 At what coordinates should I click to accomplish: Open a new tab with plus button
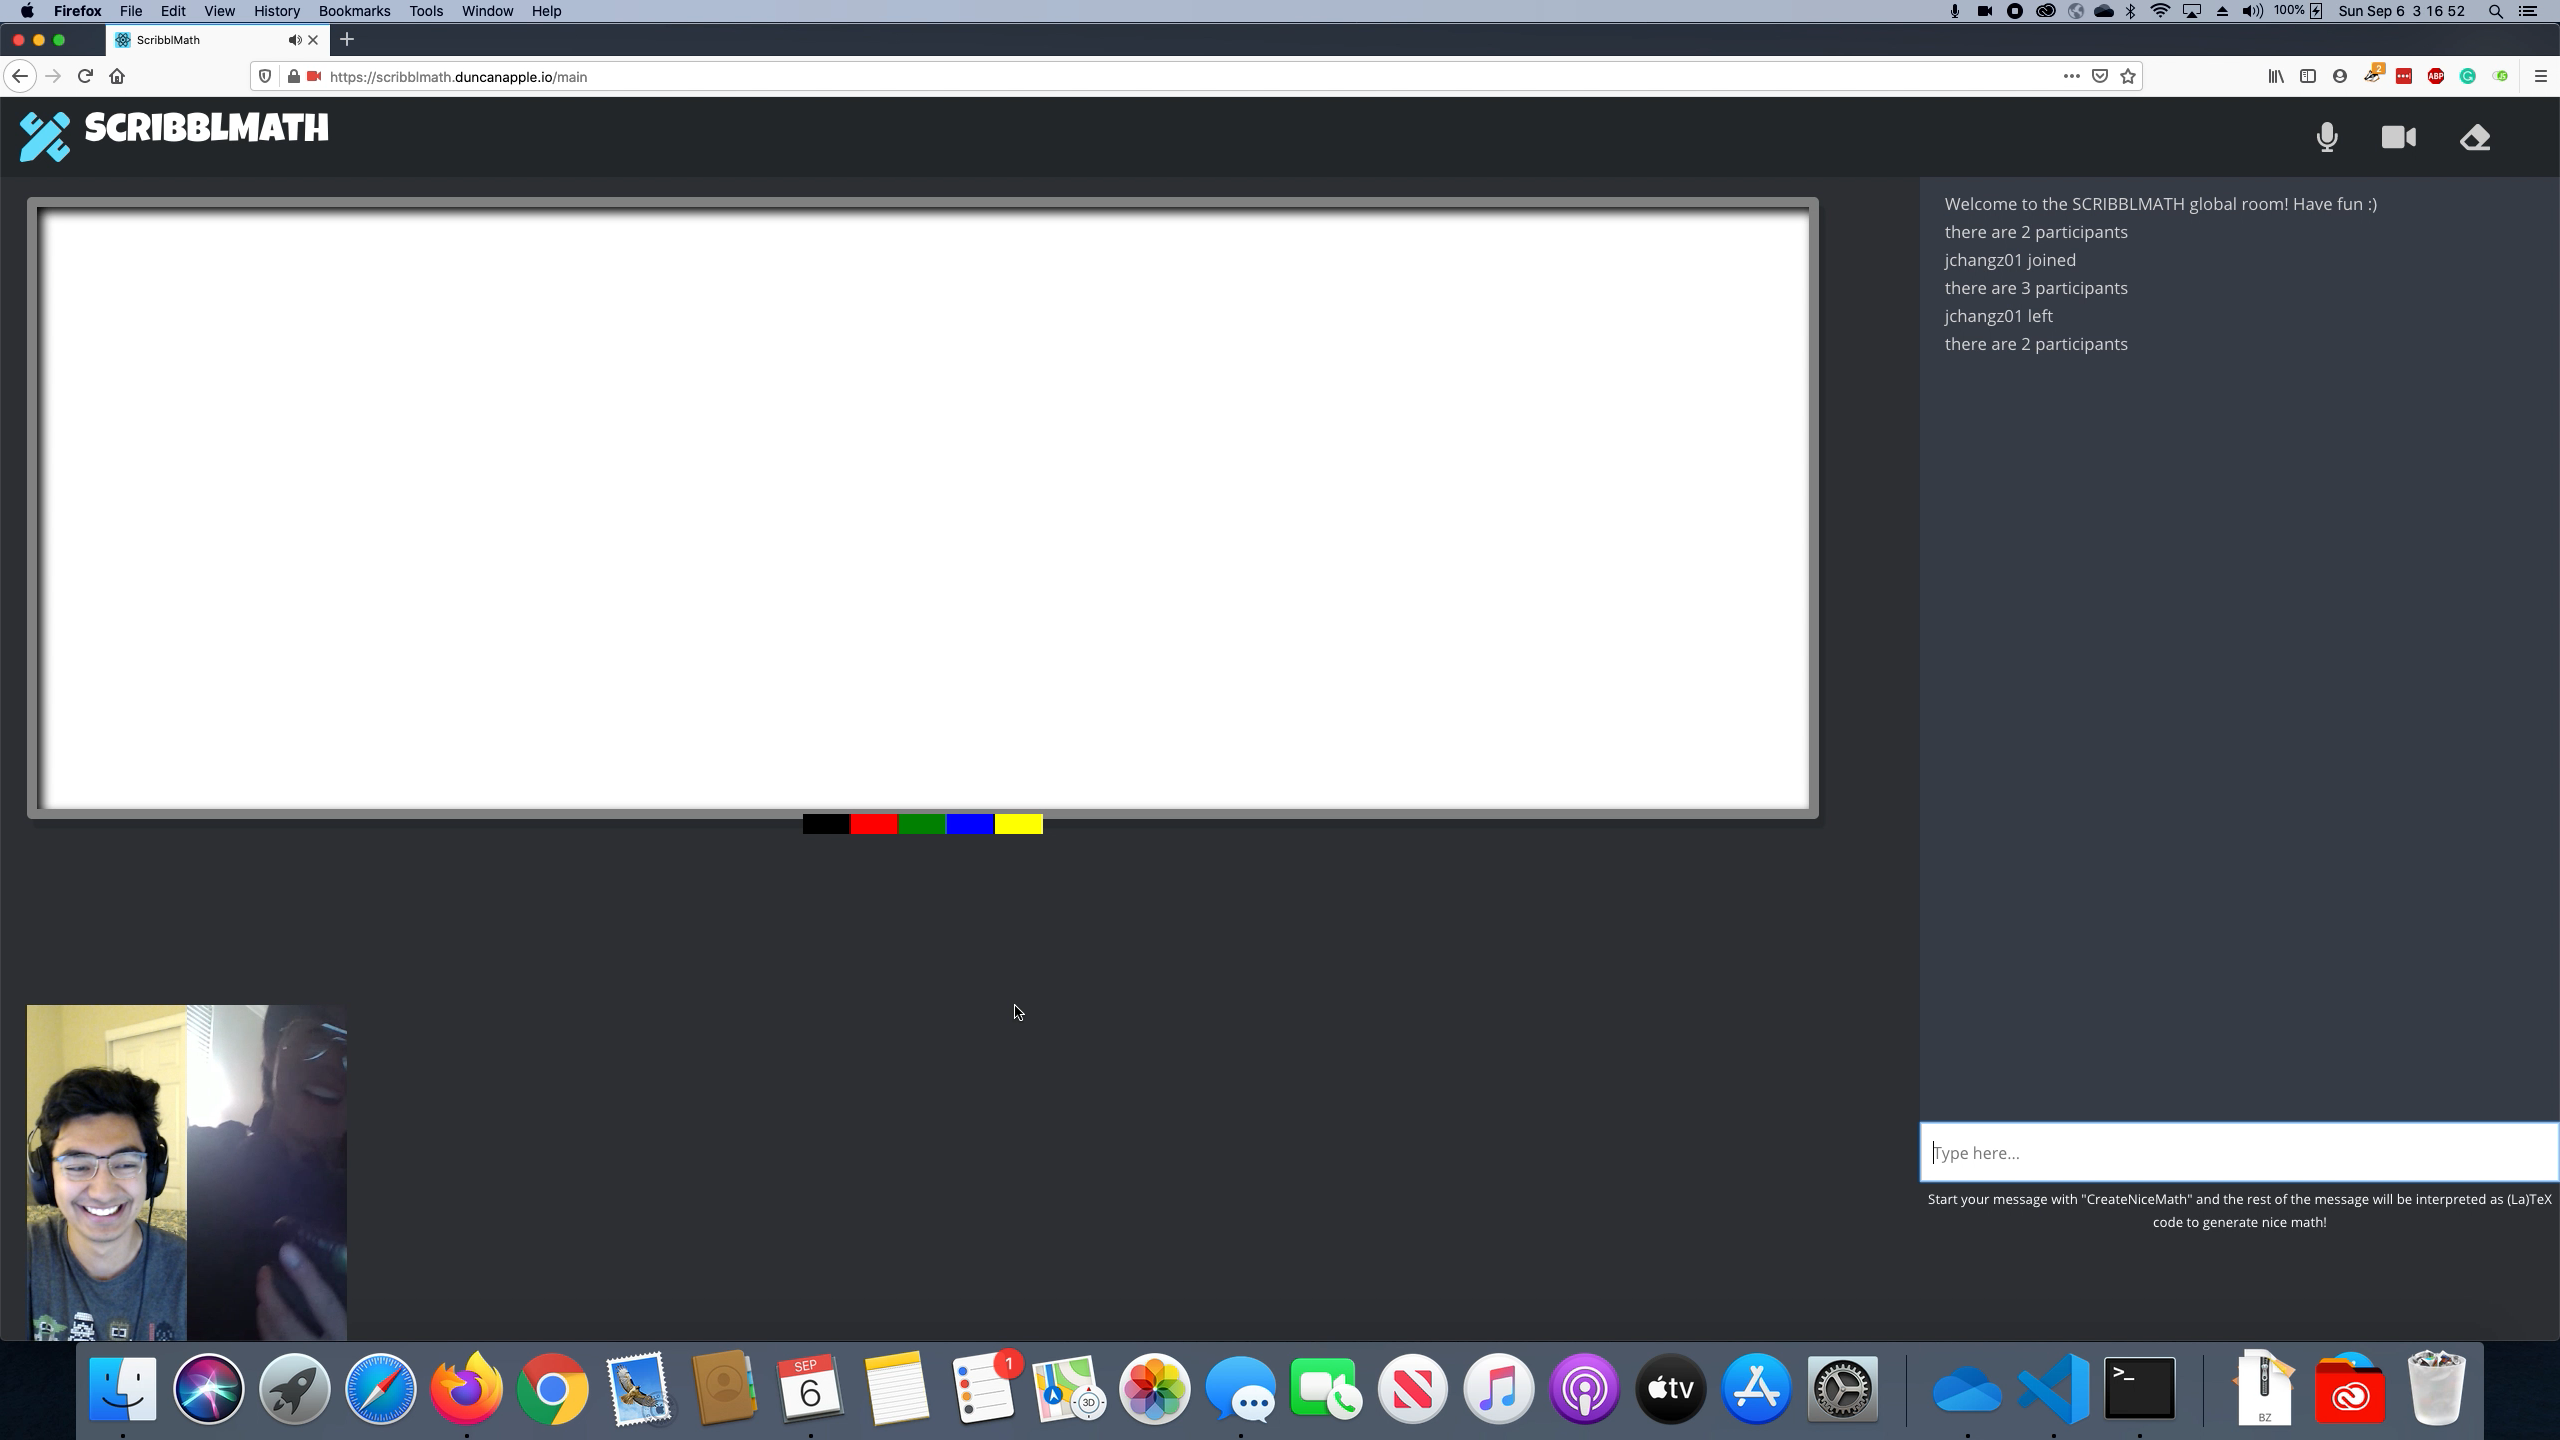tap(347, 40)
